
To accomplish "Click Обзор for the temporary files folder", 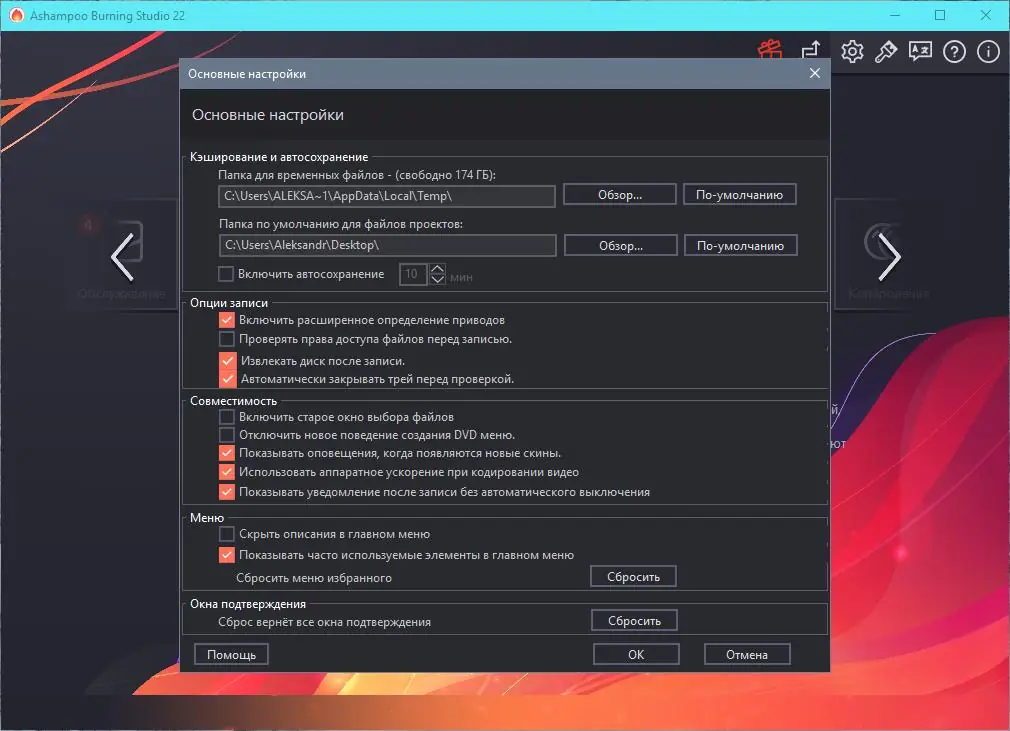I will pyautogui.click(x=619, y=195).
